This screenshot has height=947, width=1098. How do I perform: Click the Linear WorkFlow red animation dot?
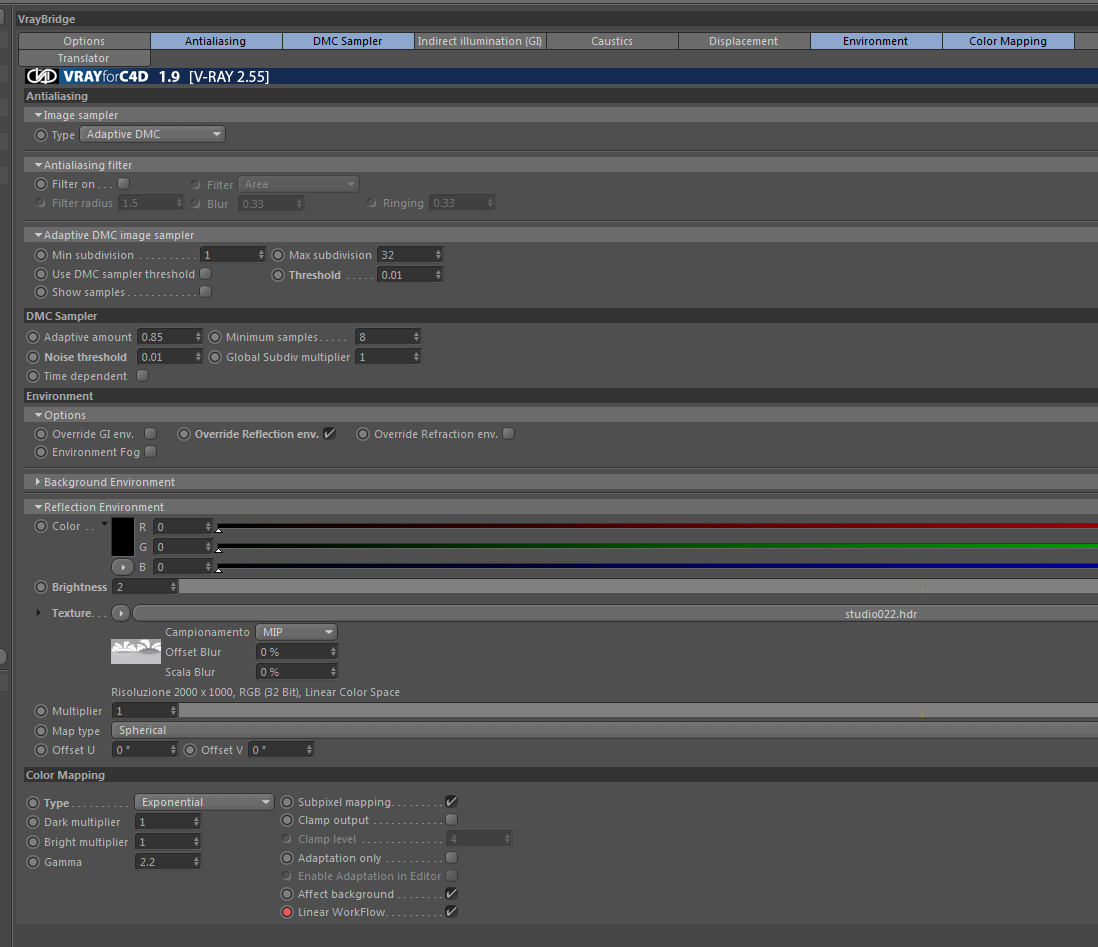click(287, 912)
